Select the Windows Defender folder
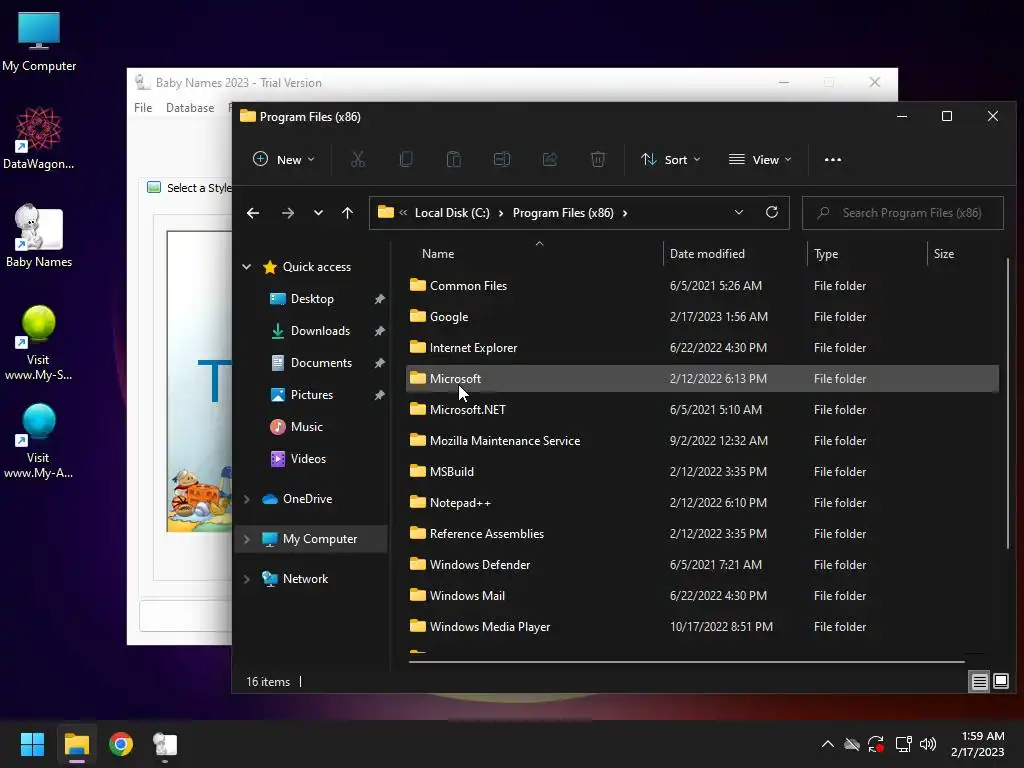 click(702, 565)
